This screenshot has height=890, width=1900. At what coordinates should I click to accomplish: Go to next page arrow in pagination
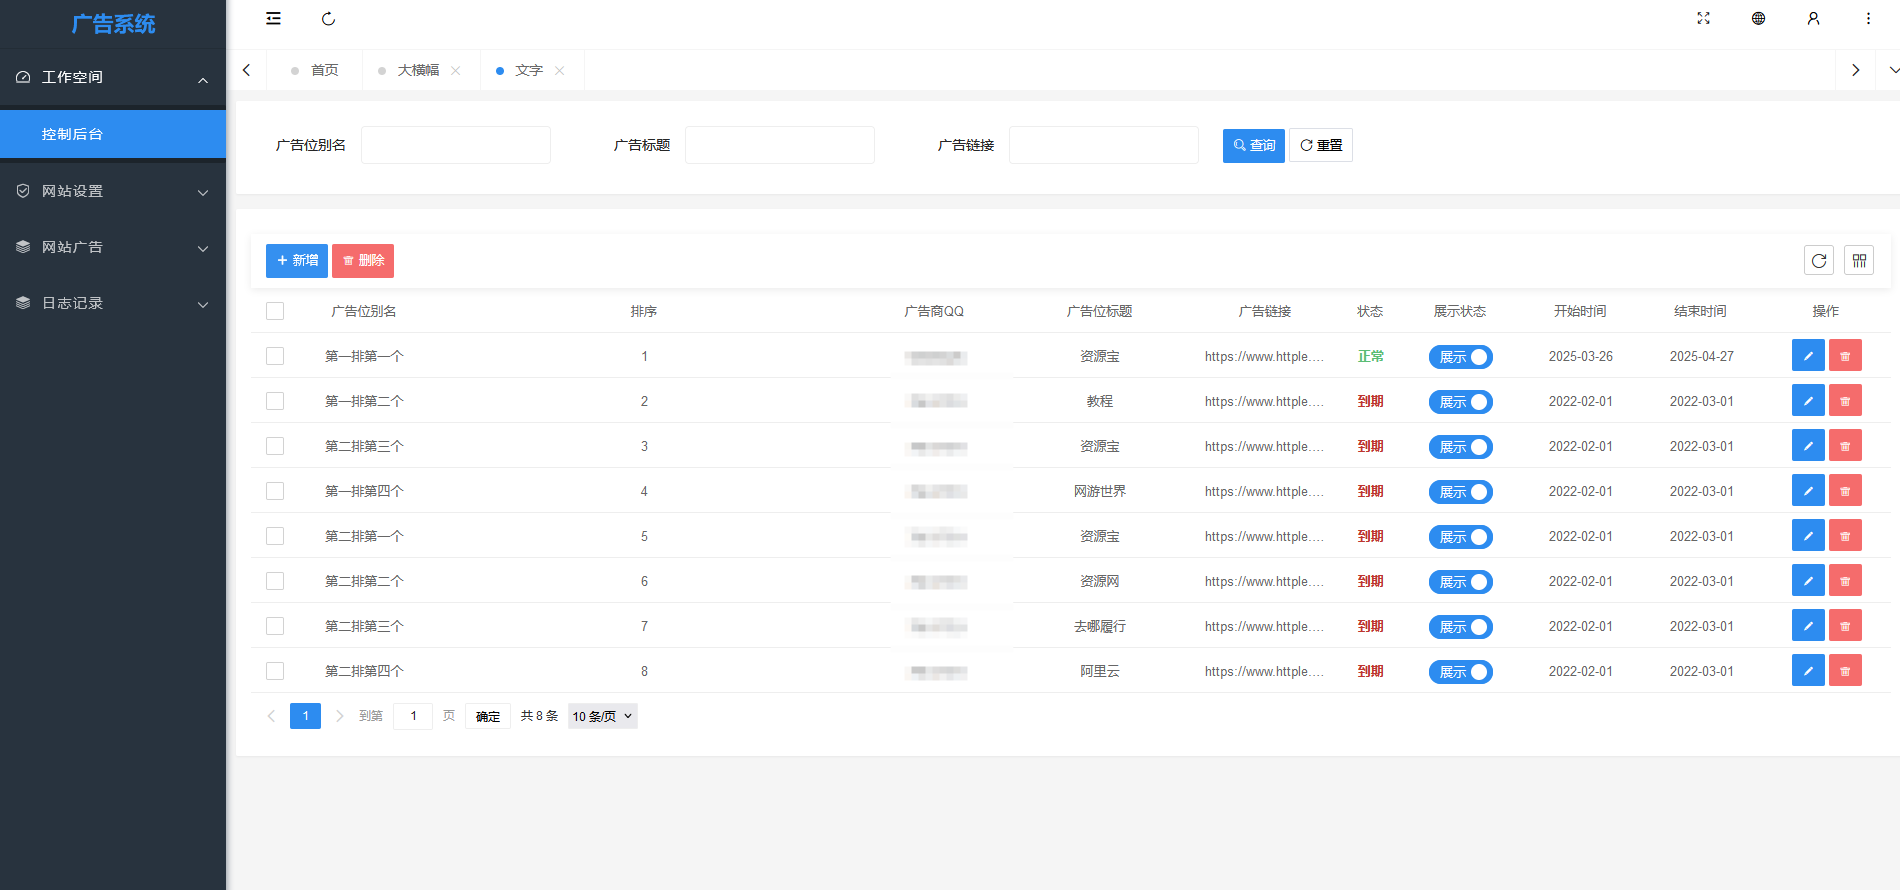339,716
